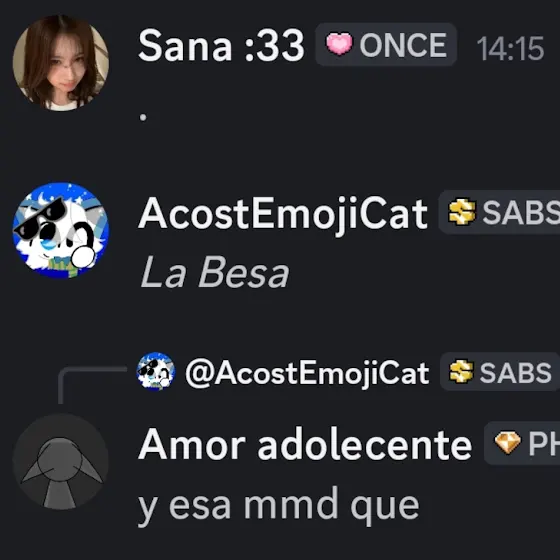Click the Sana :33 username
Viewport: 560px width, 560px height.
click(x=221, y=46)
